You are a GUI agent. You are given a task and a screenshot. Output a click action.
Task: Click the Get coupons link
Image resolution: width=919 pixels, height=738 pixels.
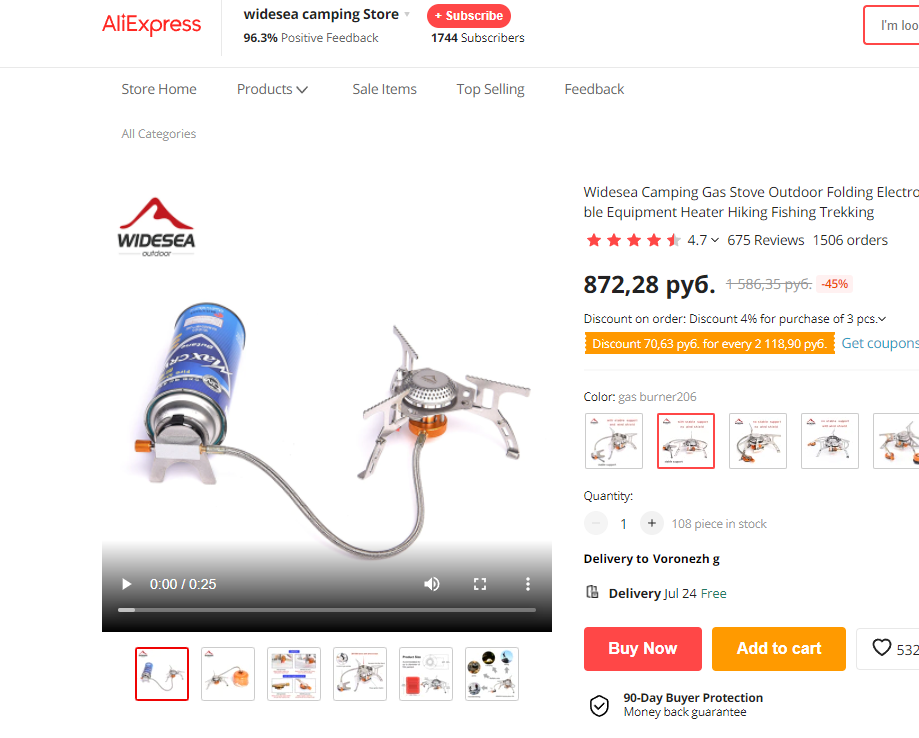(x=880, y=344)
